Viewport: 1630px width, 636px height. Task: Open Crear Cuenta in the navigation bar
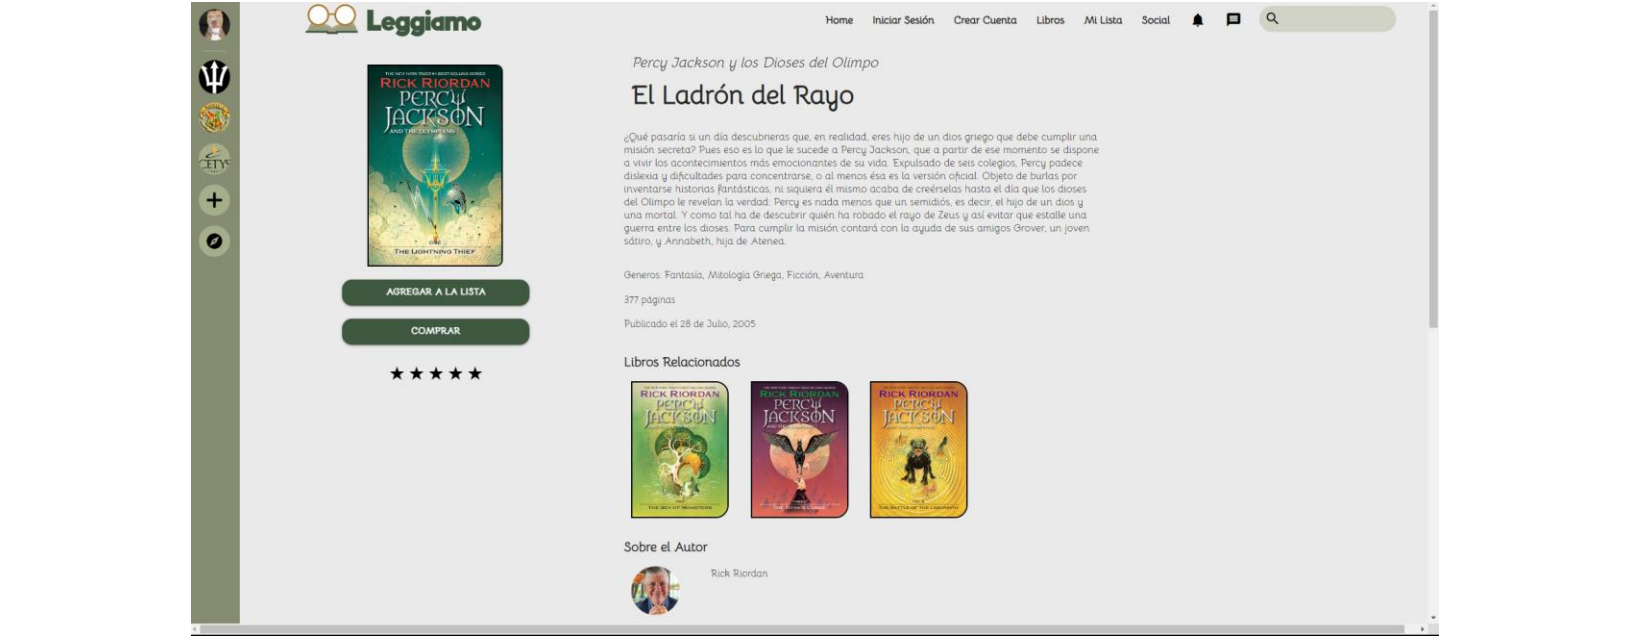click(985, 20)
